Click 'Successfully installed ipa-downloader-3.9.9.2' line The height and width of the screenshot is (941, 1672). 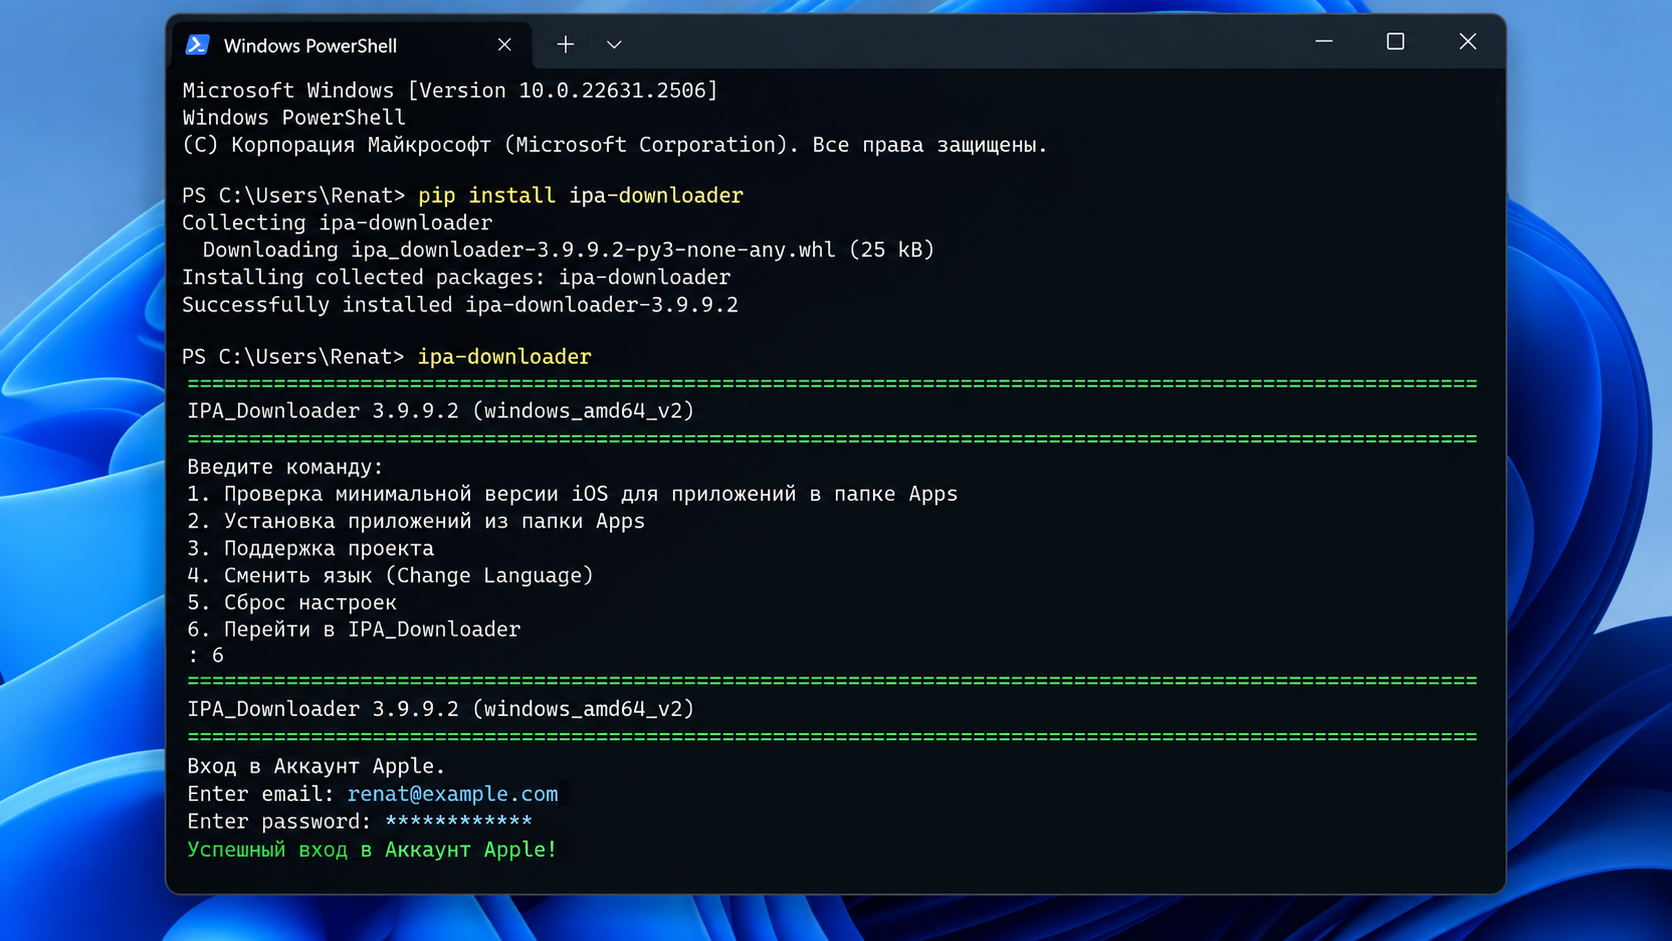click(x=460, y=305)
